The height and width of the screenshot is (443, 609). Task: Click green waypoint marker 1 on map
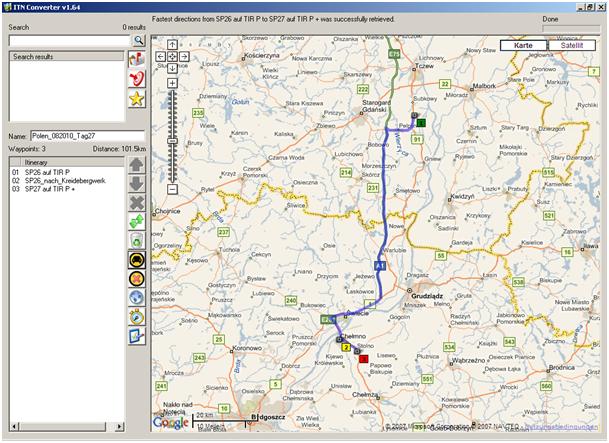click(x=421, y=123)
